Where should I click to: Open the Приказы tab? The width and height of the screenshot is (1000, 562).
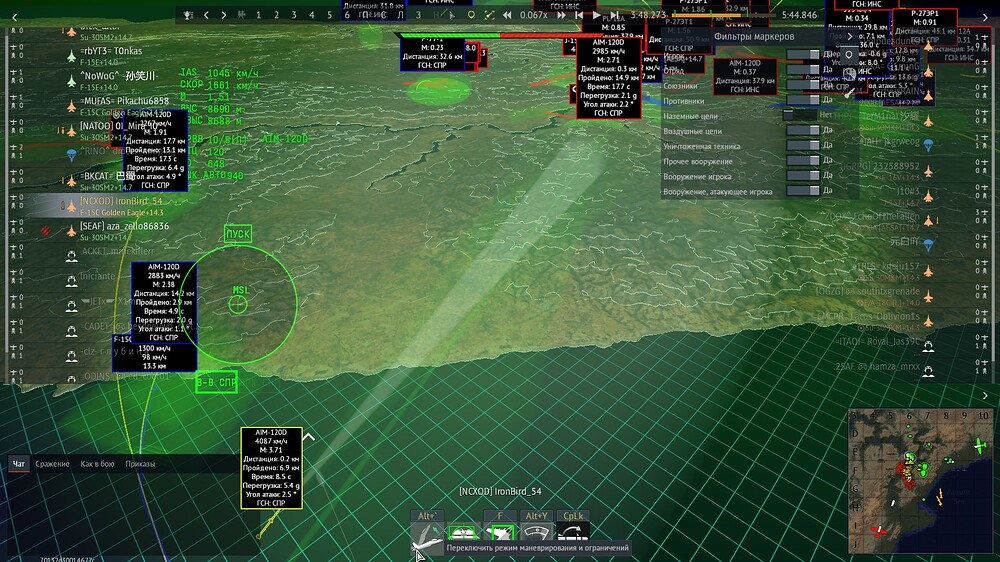click(140, 464)
